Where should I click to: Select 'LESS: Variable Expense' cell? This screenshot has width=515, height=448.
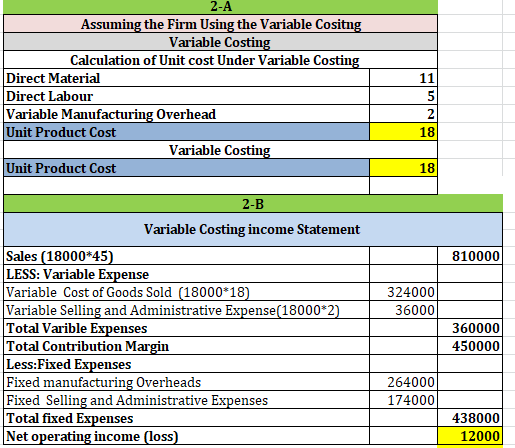[x=186, y=274]
